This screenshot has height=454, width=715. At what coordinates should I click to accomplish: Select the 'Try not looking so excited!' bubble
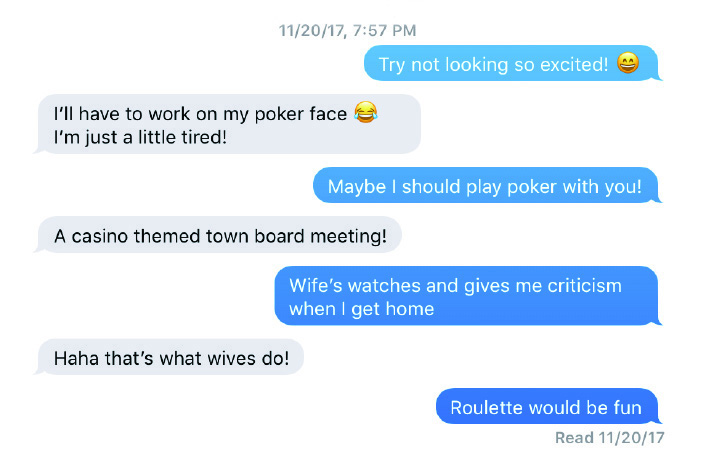[512, 63]
